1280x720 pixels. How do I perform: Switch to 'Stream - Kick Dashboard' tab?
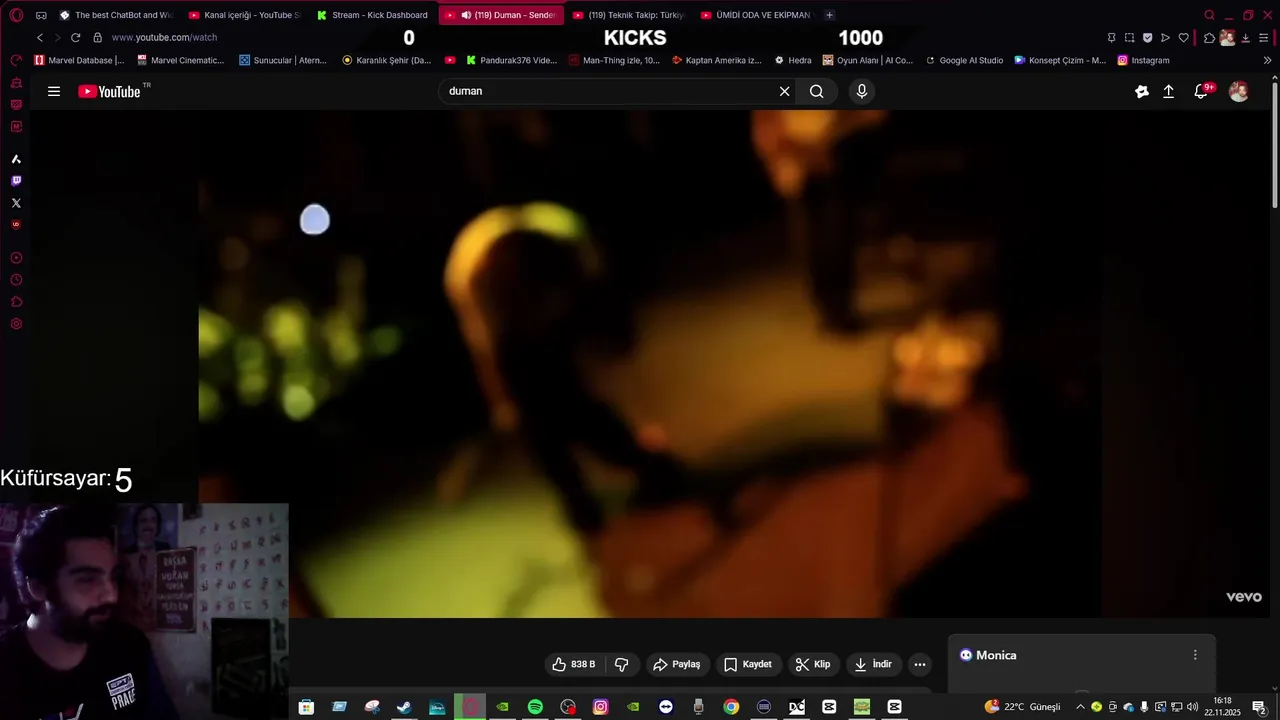click(373, 15)
